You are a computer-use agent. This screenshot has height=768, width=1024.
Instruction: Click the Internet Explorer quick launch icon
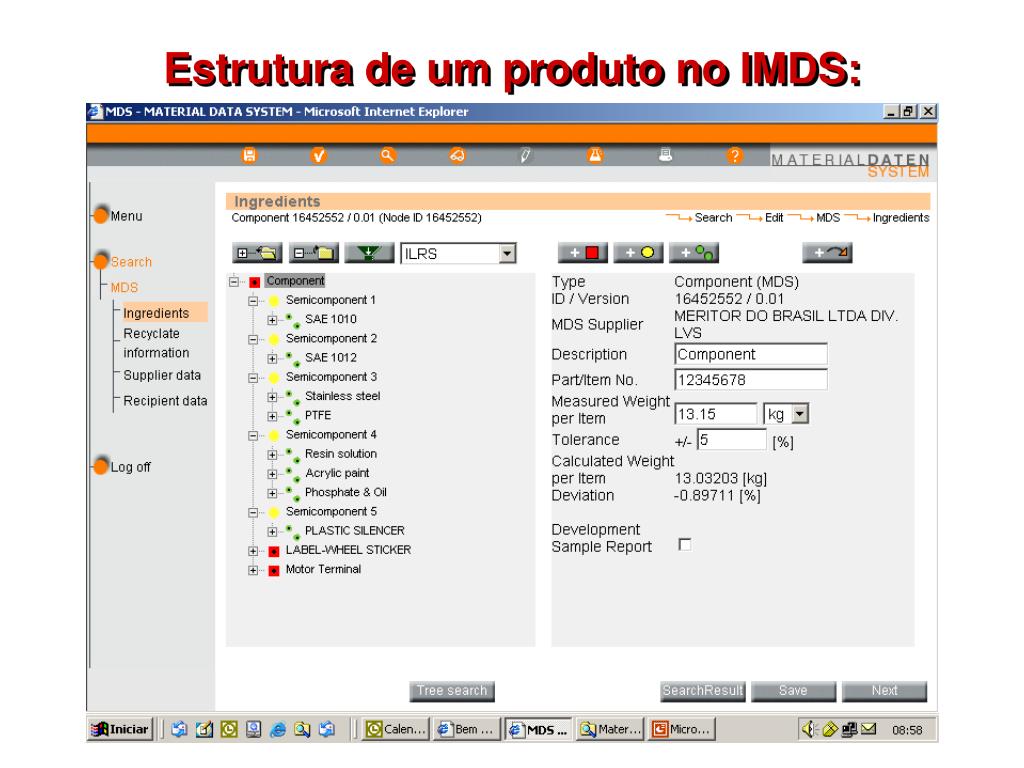(x=278, y=729)
